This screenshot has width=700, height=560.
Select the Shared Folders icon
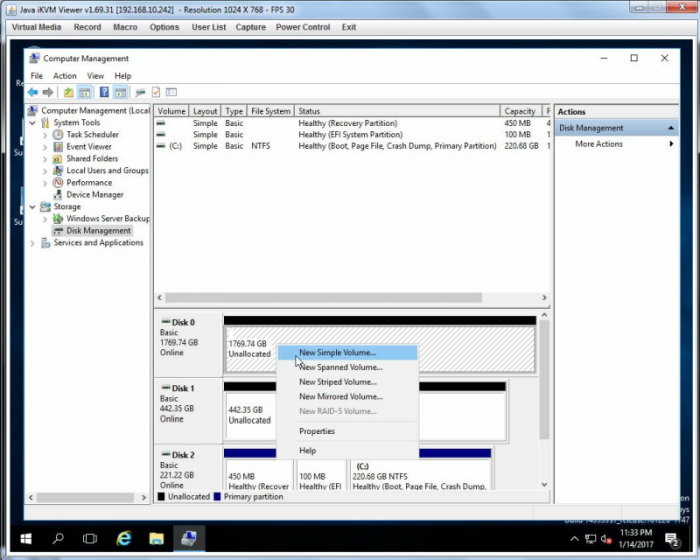(x=58, y=159)
